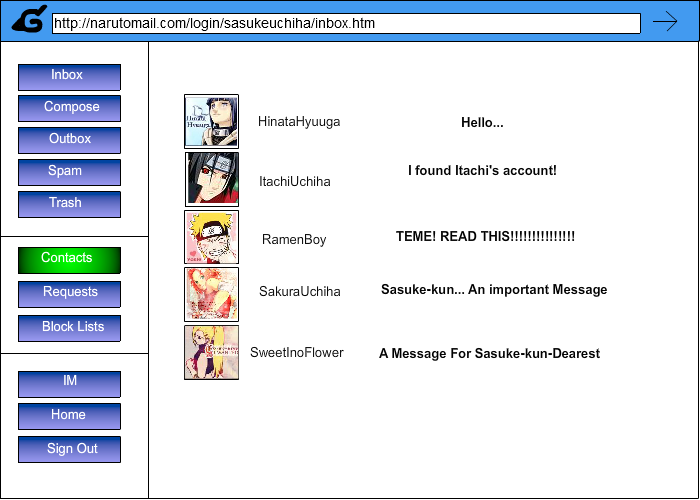Go to Home from the sidebar

click(69, 417)
